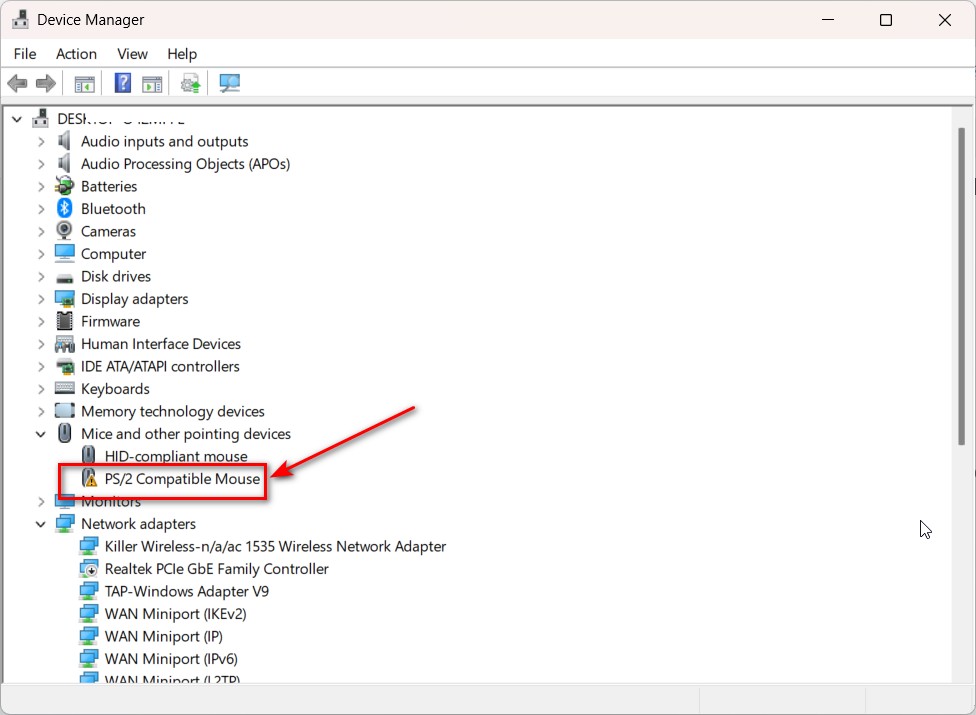Click the Computer category monitor icon
Screen dimensions: 976x715
[65, 253]
